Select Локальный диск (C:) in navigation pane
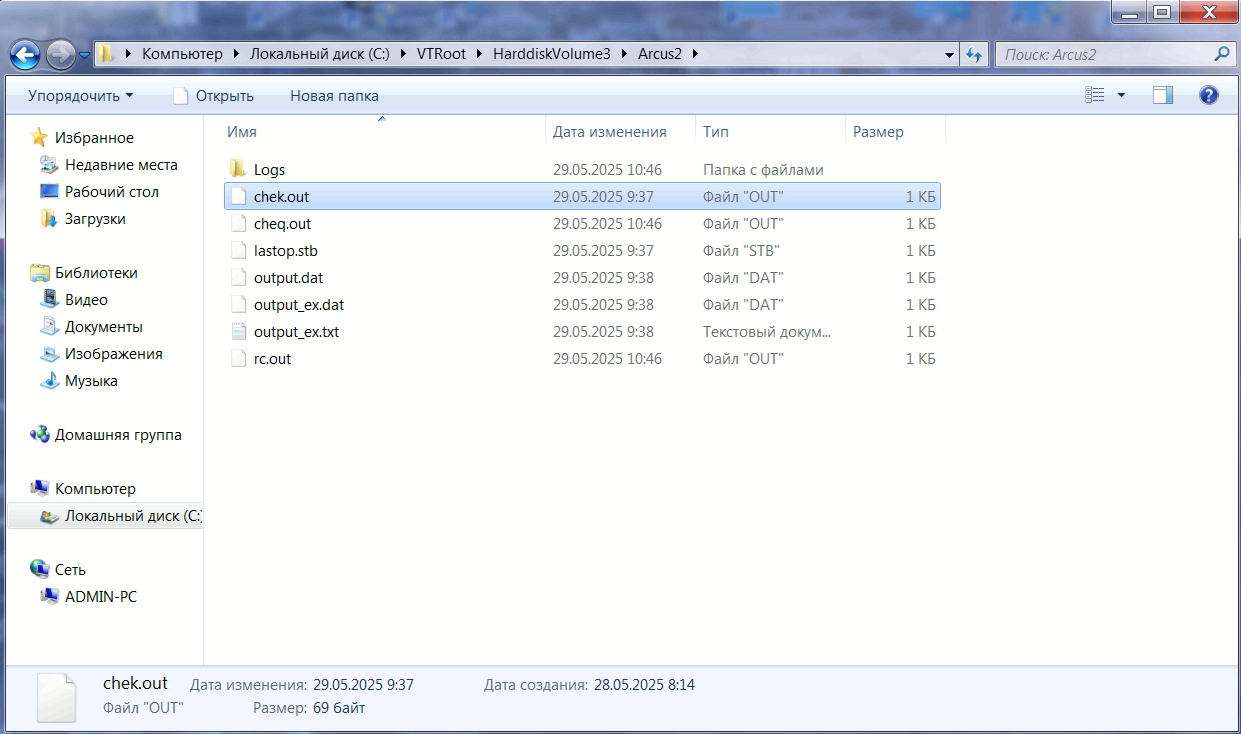 click(x=133, y=516)
